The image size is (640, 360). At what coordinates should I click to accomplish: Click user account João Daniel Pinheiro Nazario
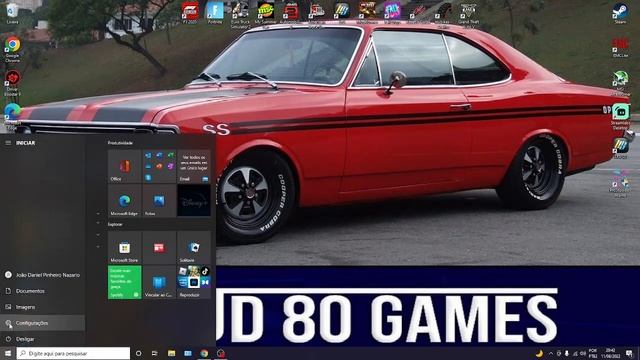click(42, 275)
